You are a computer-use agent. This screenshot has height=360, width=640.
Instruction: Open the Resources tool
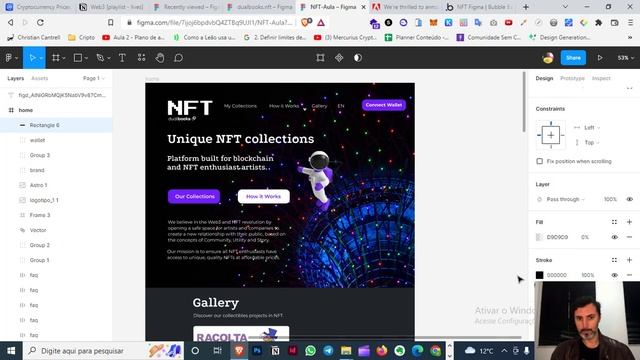coord(141,58)
